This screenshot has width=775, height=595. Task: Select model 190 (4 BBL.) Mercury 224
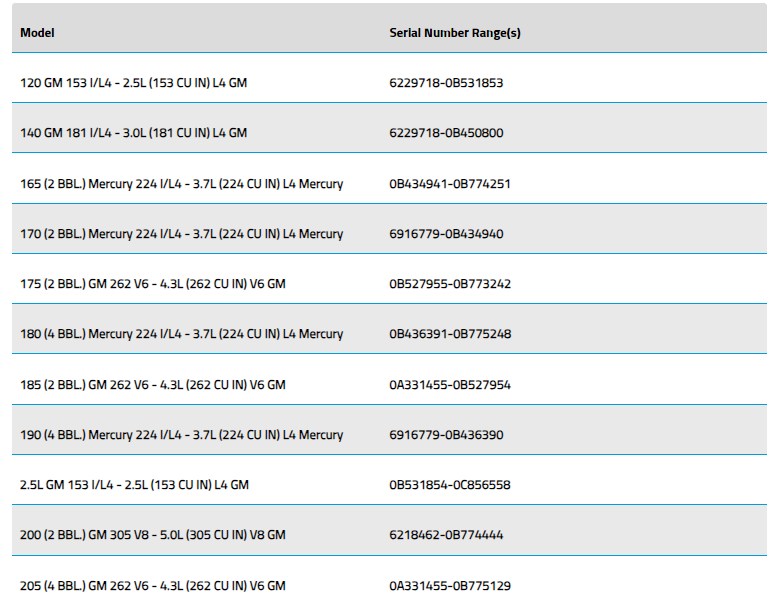pos(181,434)
